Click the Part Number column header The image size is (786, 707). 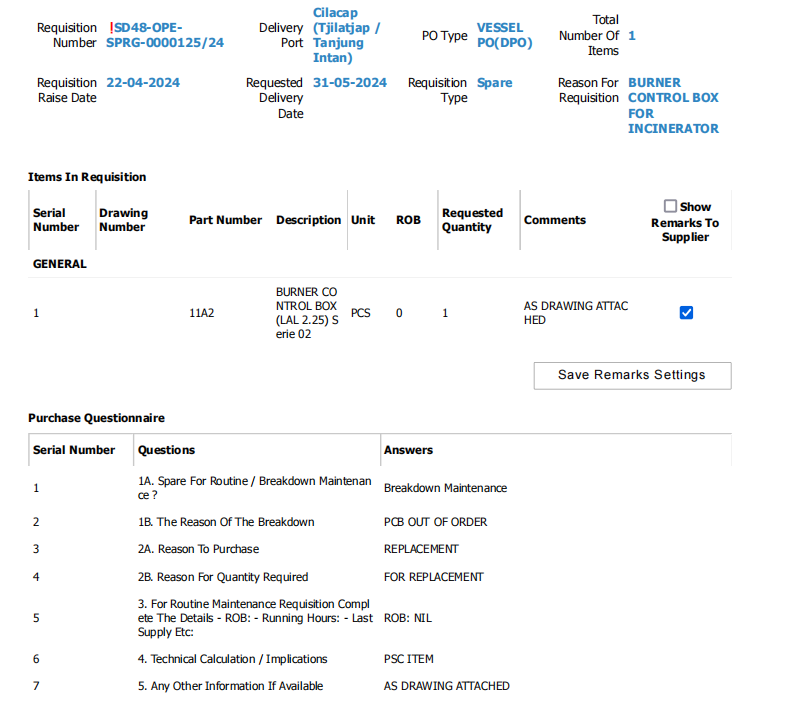225,220
